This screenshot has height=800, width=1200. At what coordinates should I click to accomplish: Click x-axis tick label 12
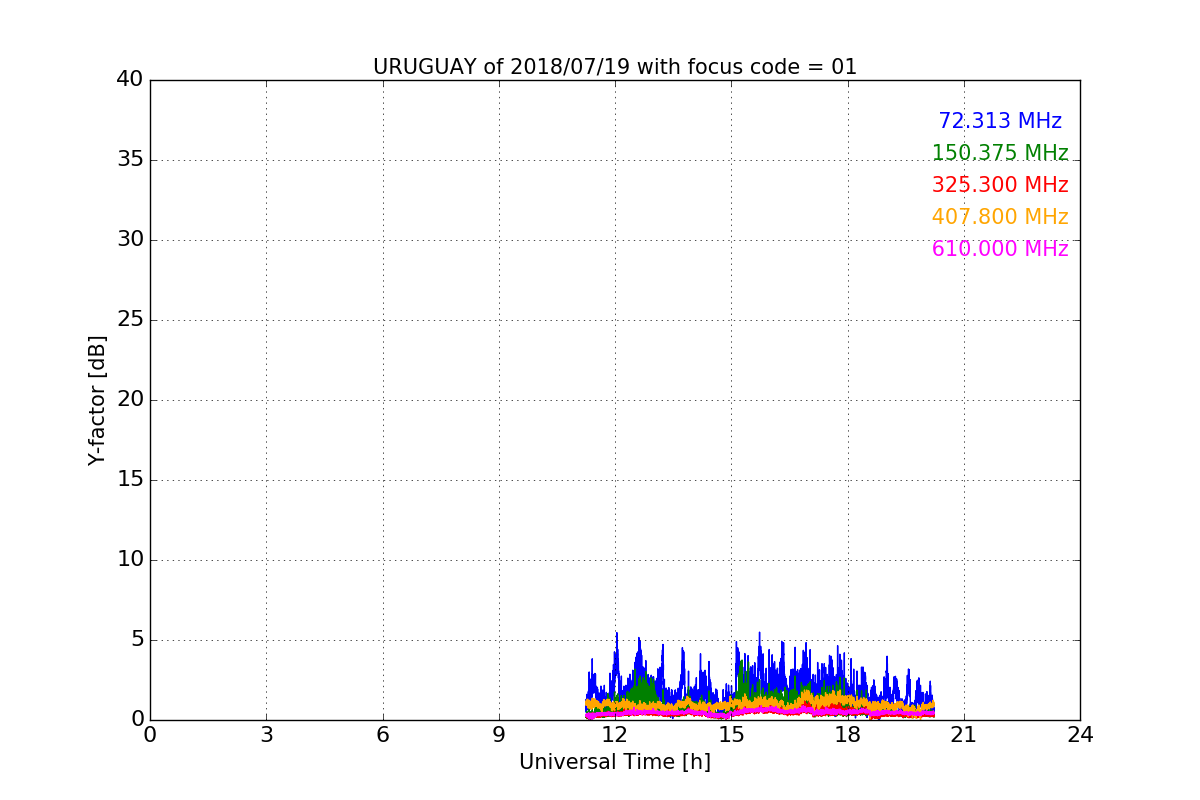pos(615,735)
